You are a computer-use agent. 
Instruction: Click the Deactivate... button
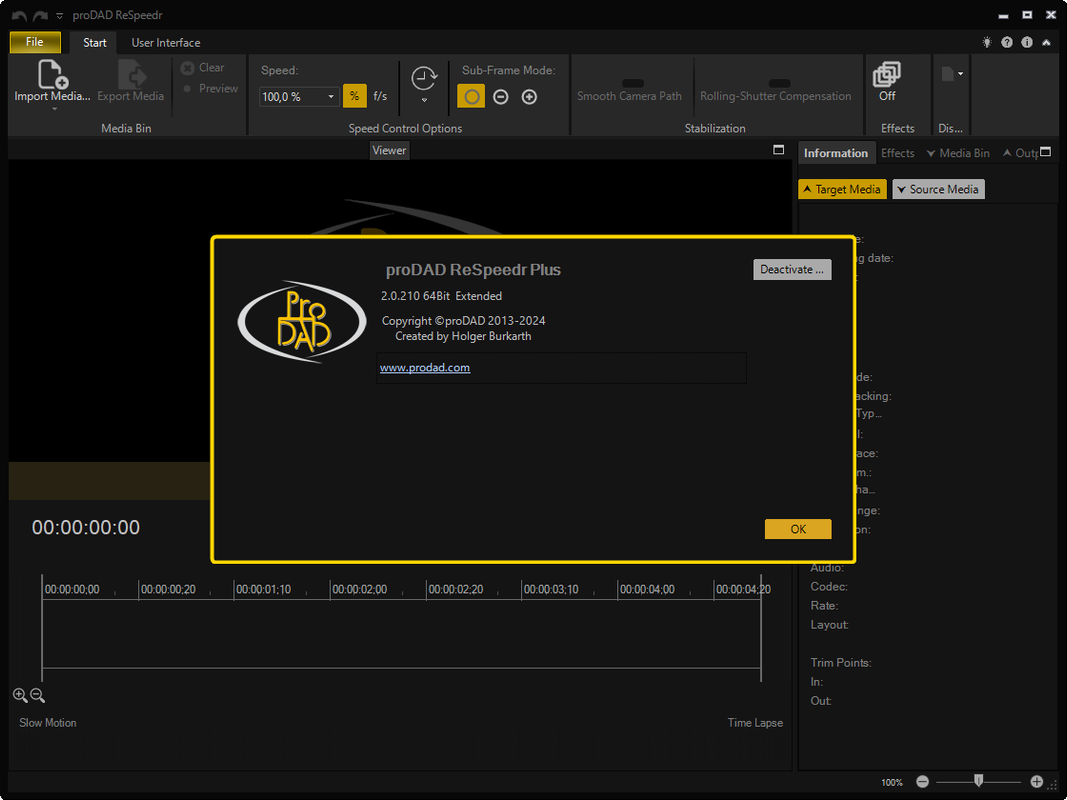(x=792, y=269)
